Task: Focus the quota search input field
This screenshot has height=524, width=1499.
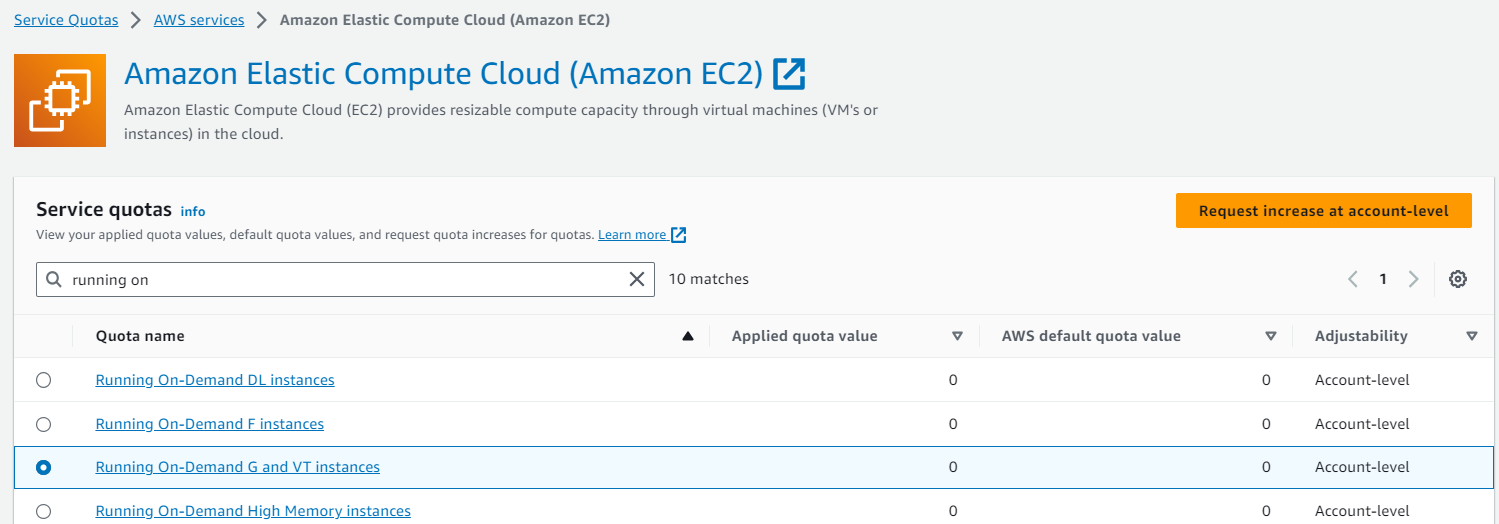Action: coord(345,280)
